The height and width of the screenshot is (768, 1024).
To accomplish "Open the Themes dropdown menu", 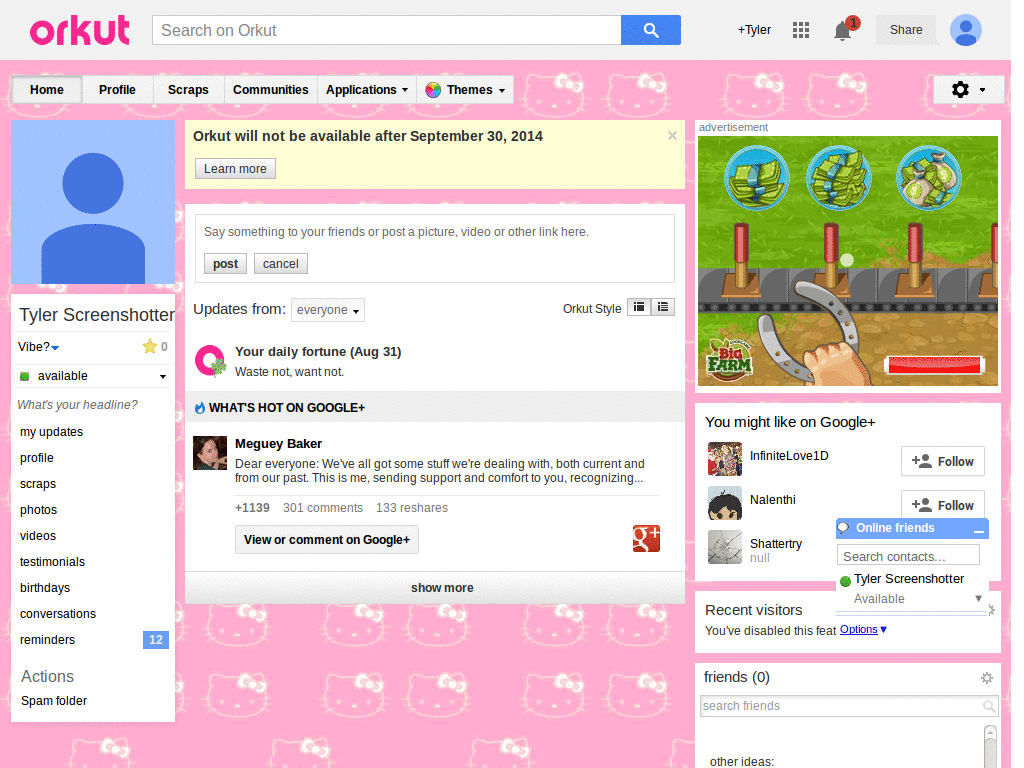I will coord(465,90).
